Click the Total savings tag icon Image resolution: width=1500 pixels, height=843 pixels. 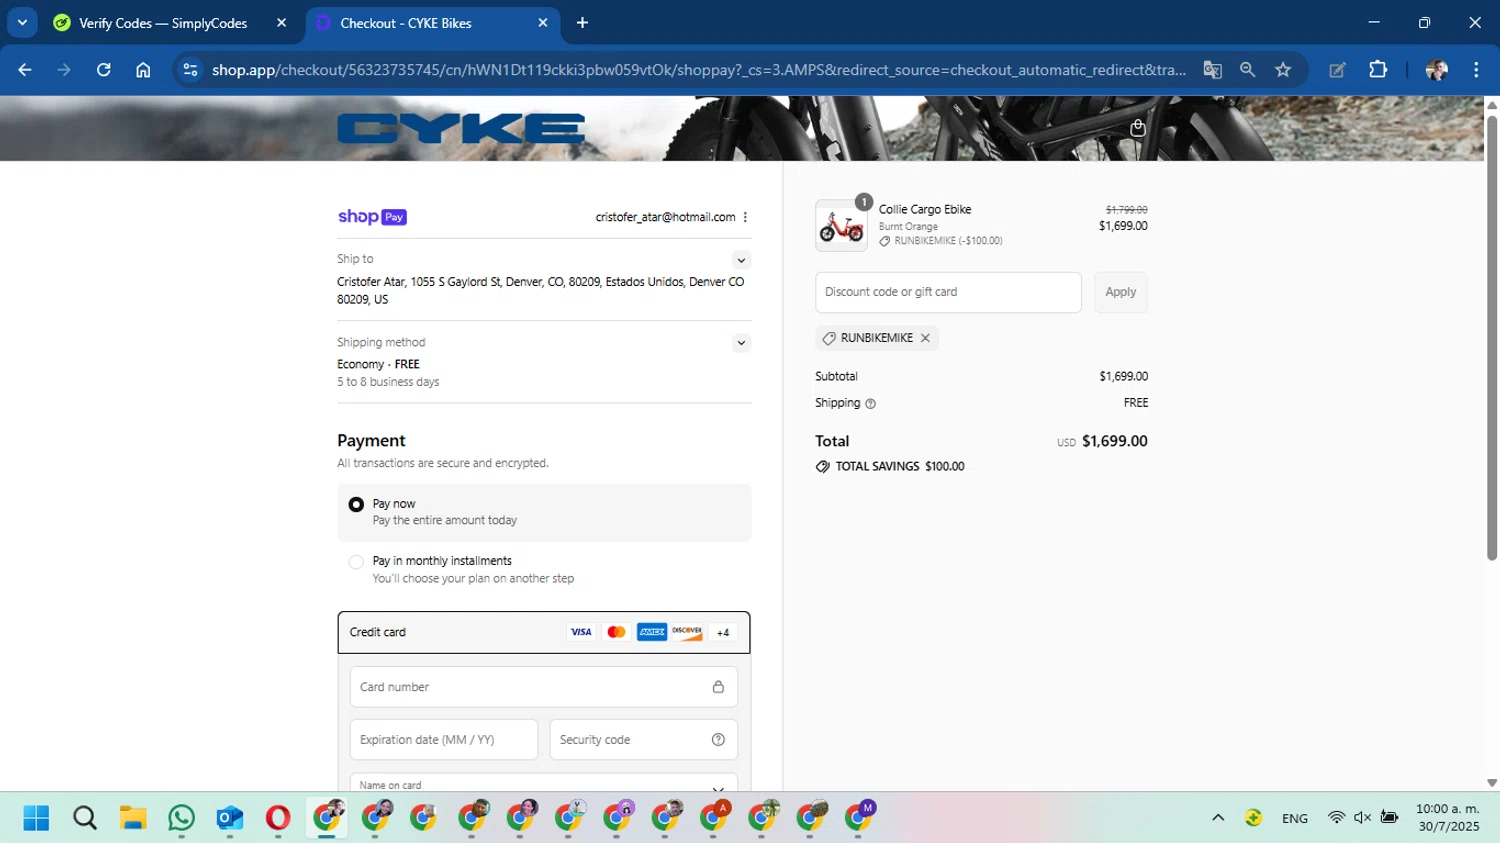823,467
